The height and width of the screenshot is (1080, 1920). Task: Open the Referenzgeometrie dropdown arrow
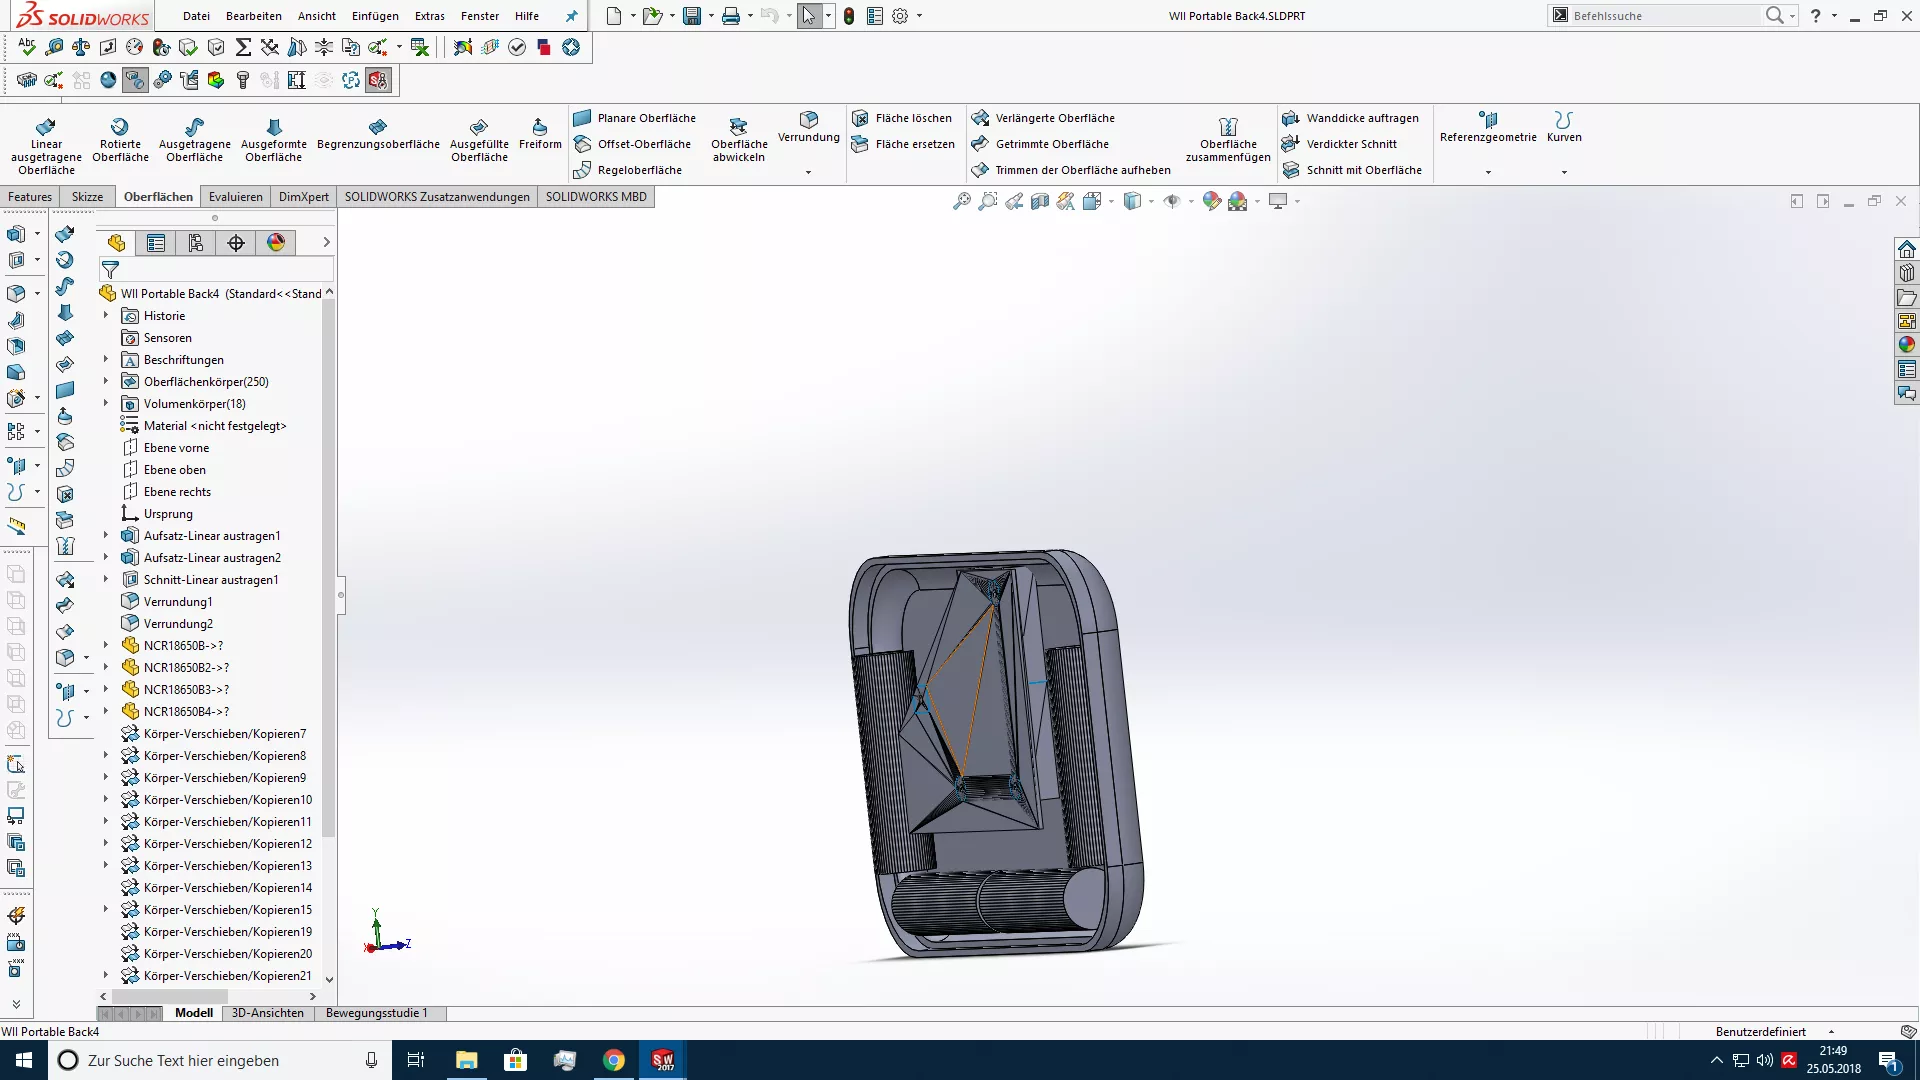[x=1488, y=172]
